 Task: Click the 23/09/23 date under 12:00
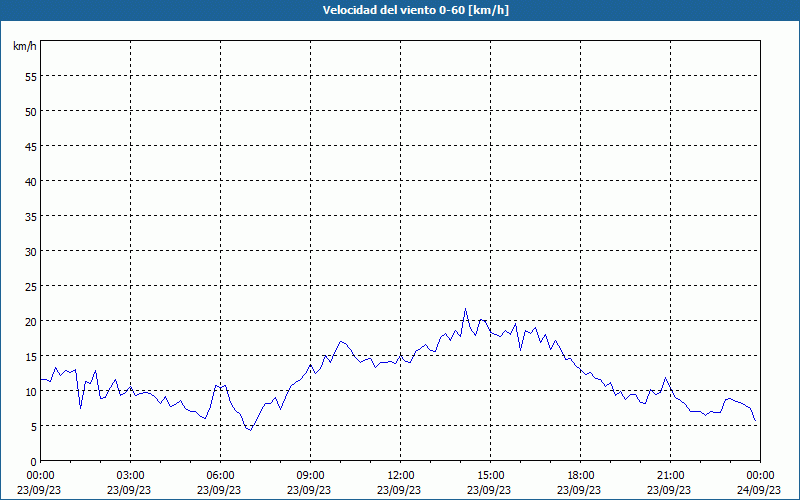(x=399, y=490)
